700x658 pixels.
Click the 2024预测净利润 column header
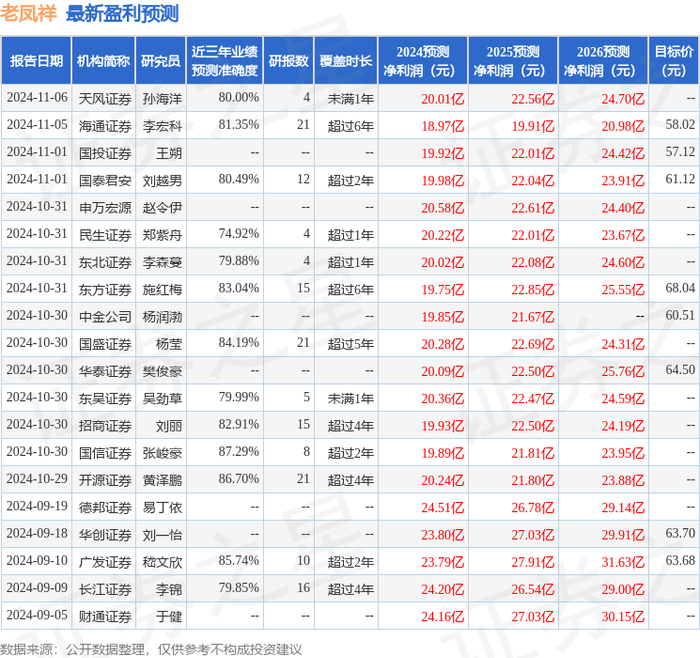click(423, 61)
